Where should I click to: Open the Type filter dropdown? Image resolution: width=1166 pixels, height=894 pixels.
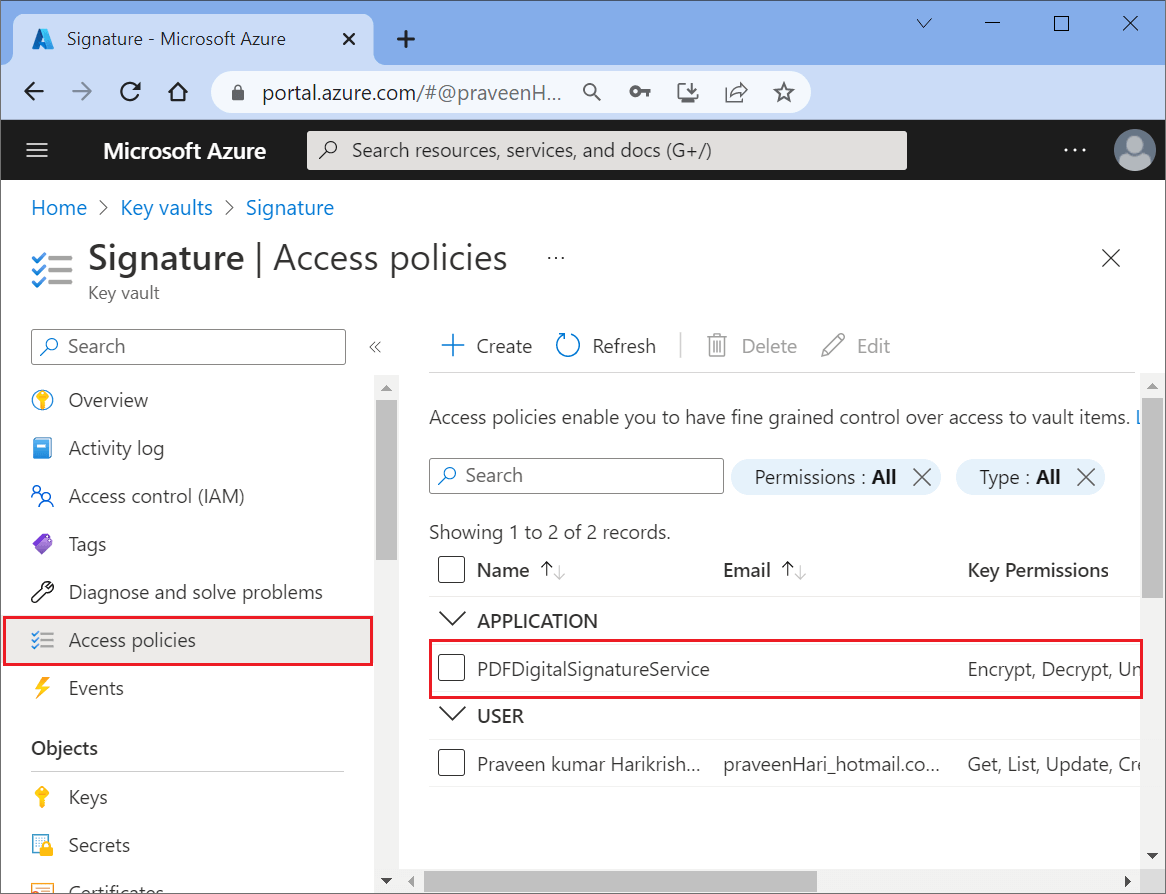[x=1020, y=477]
